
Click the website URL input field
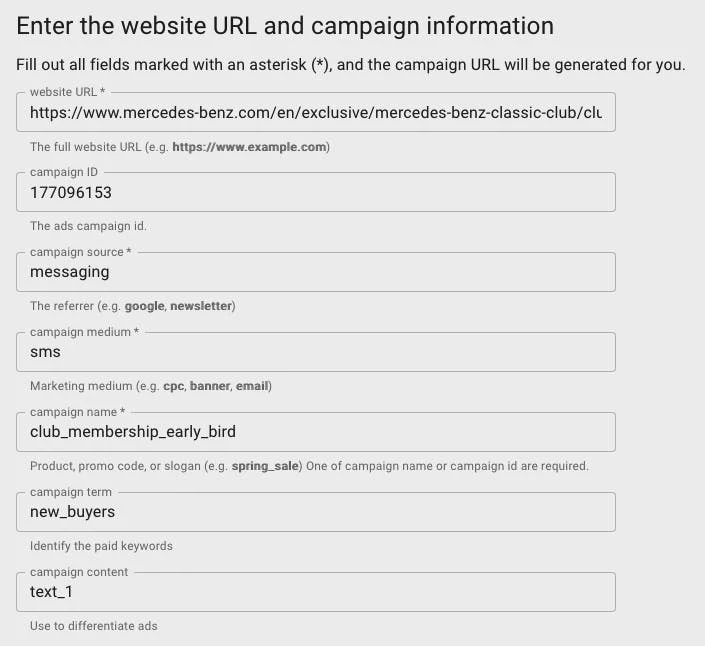coord(315,113)
